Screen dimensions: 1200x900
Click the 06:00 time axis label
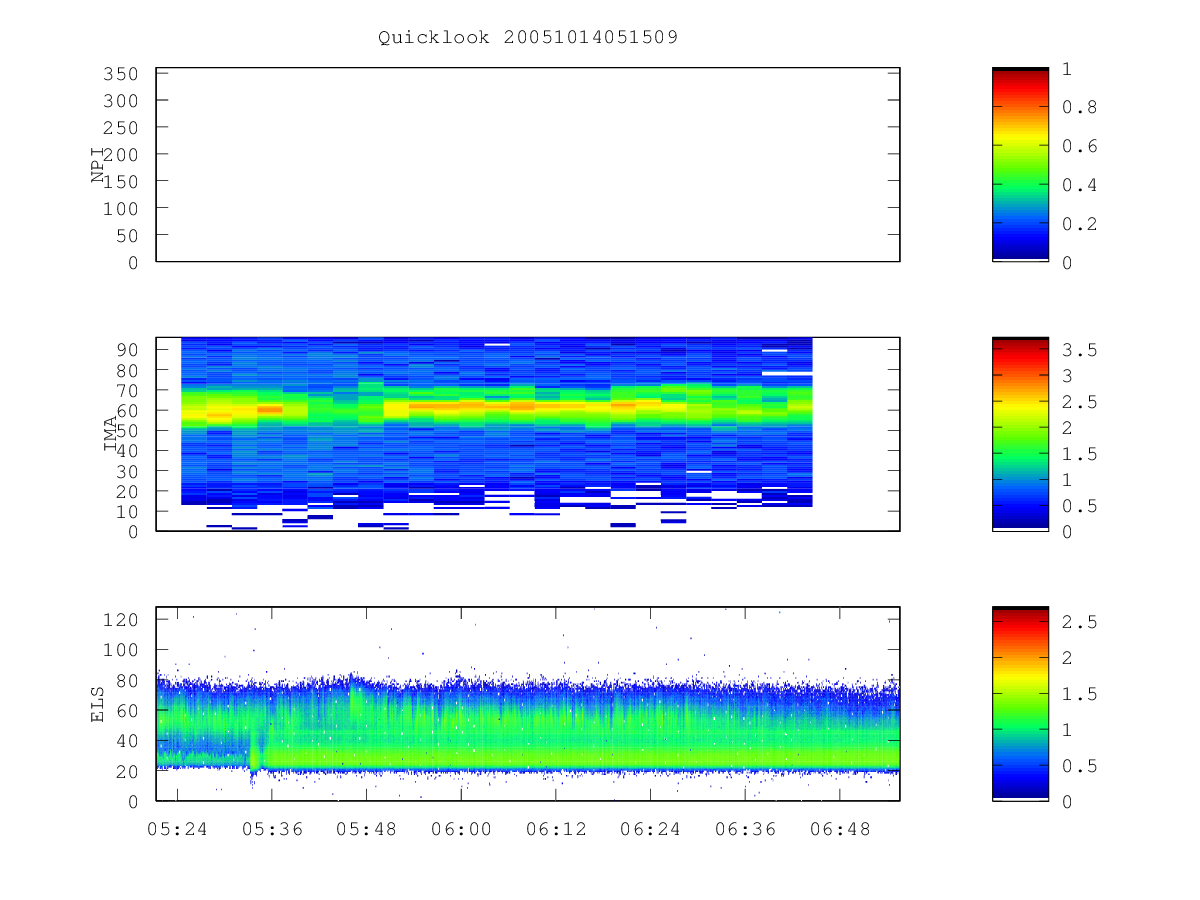tap(461, 829)
